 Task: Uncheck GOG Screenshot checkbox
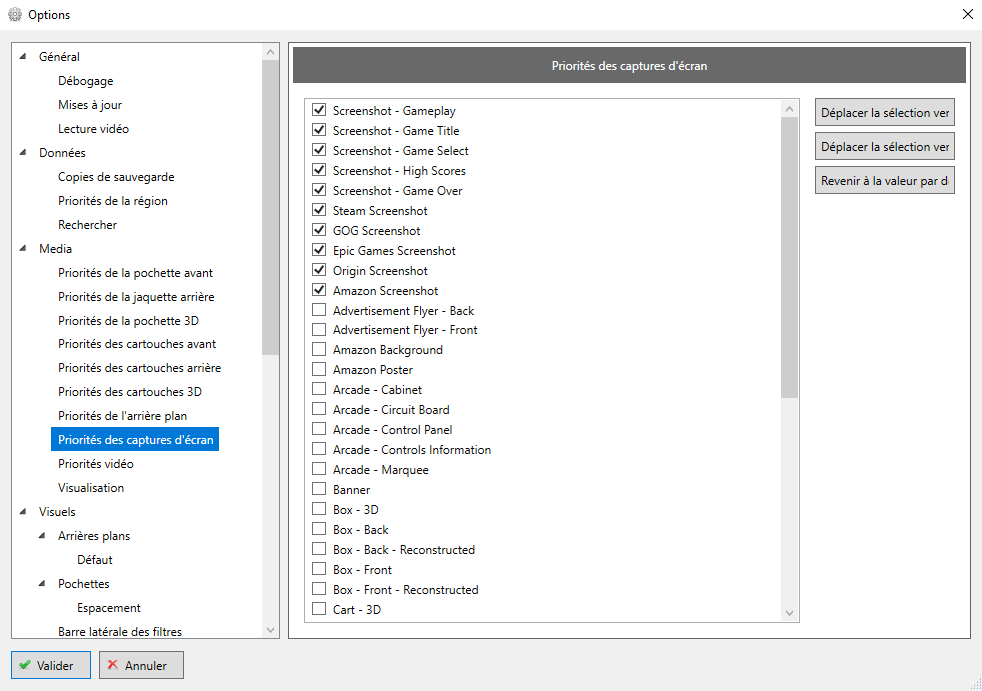(319, 230)
